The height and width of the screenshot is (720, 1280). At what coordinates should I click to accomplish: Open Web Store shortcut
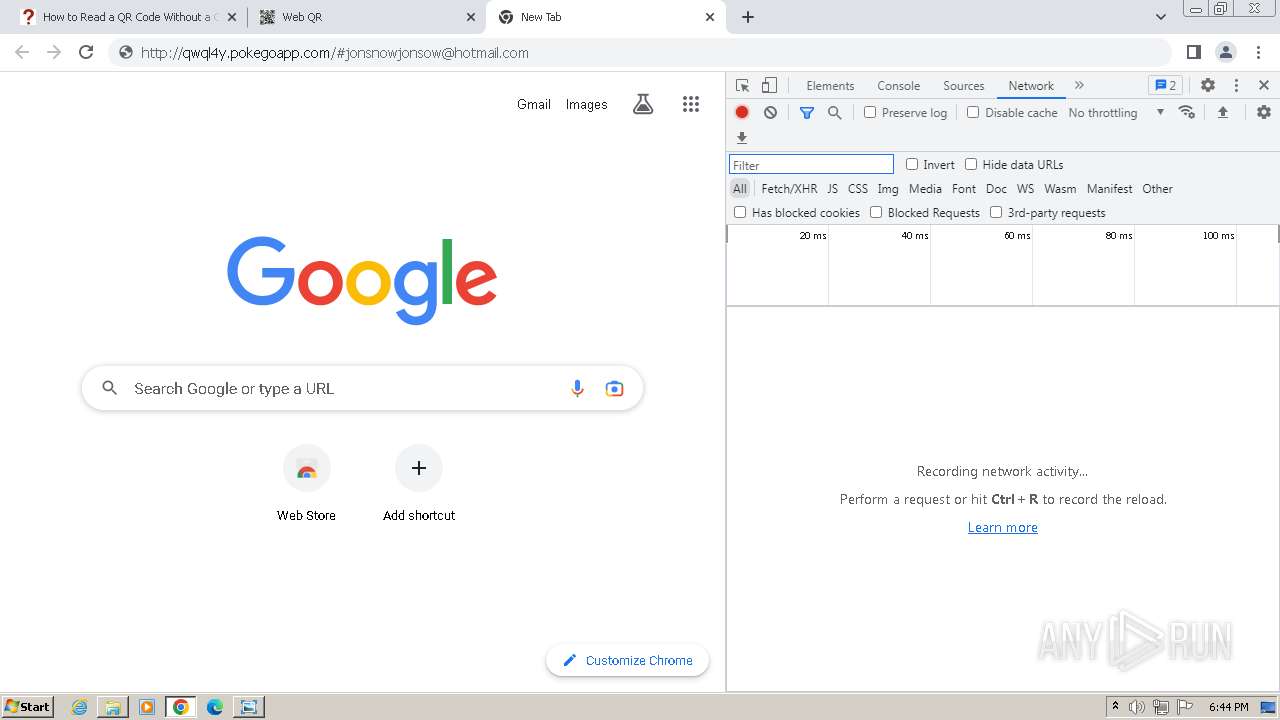pyautogui.click(x=306, y=485)
